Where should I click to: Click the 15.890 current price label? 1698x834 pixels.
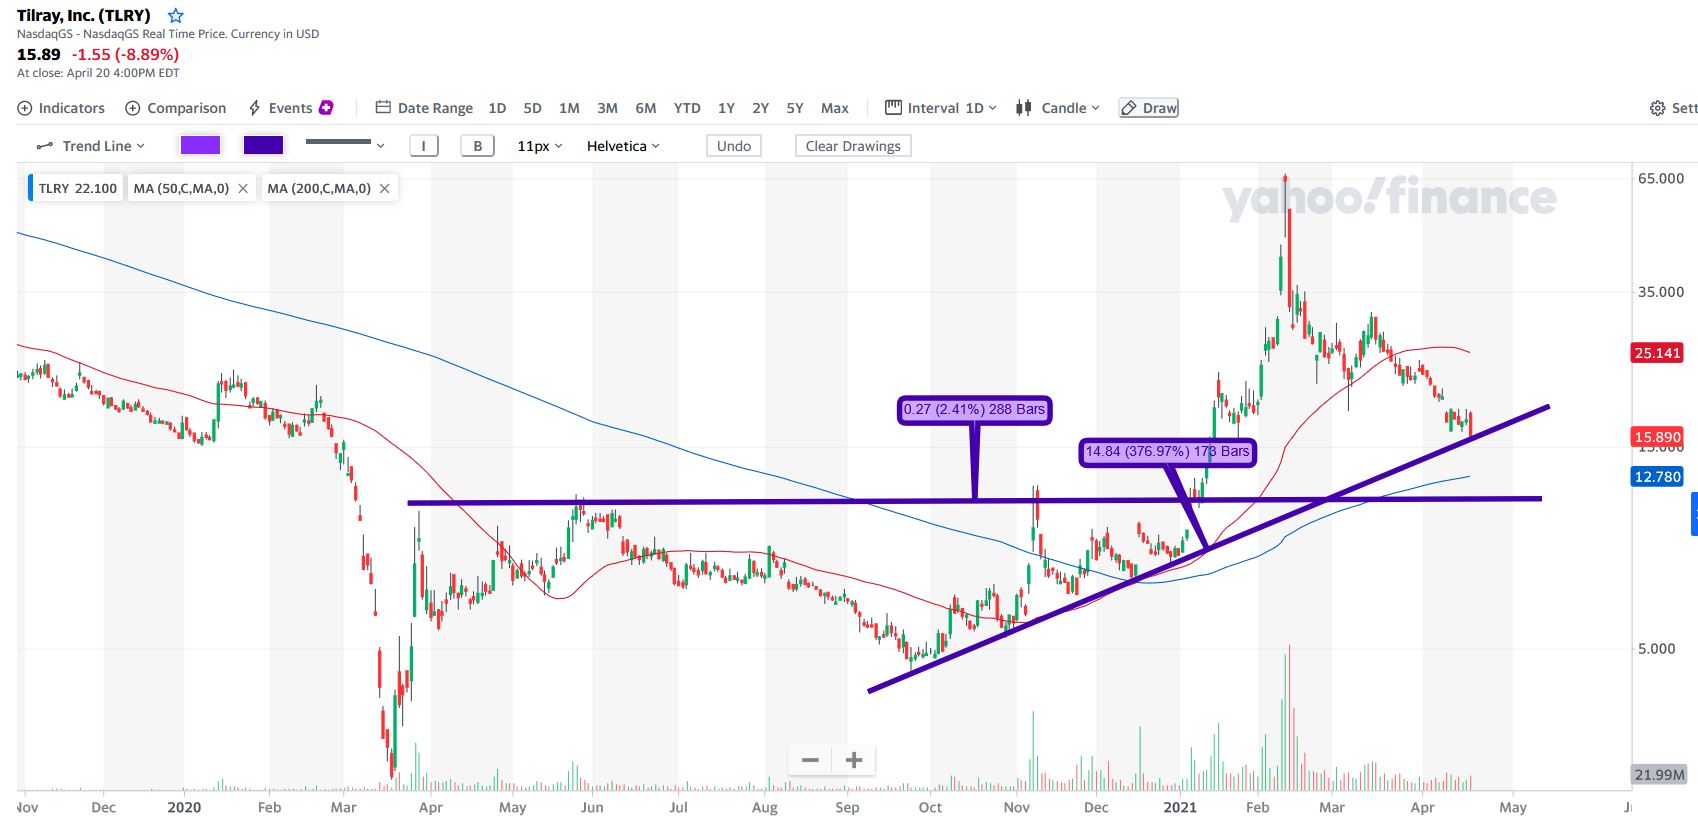point(1657,437)
